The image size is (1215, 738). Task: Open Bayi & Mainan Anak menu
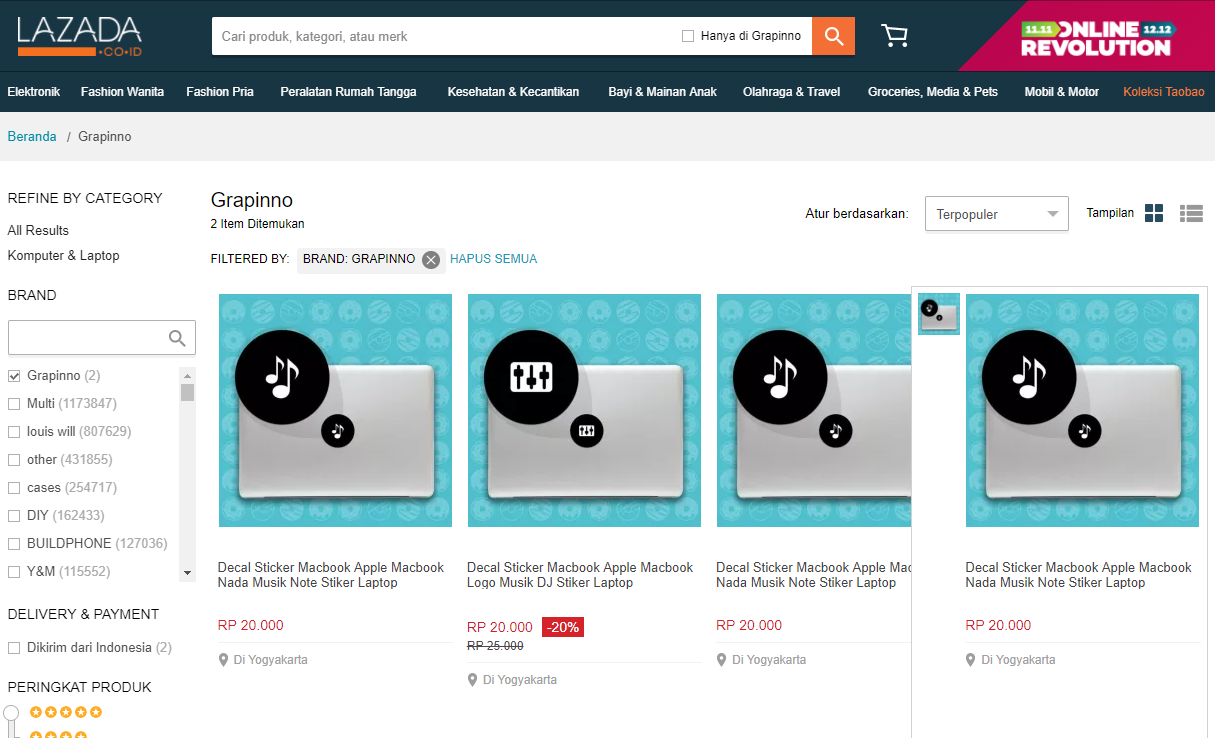pos(663,92)
